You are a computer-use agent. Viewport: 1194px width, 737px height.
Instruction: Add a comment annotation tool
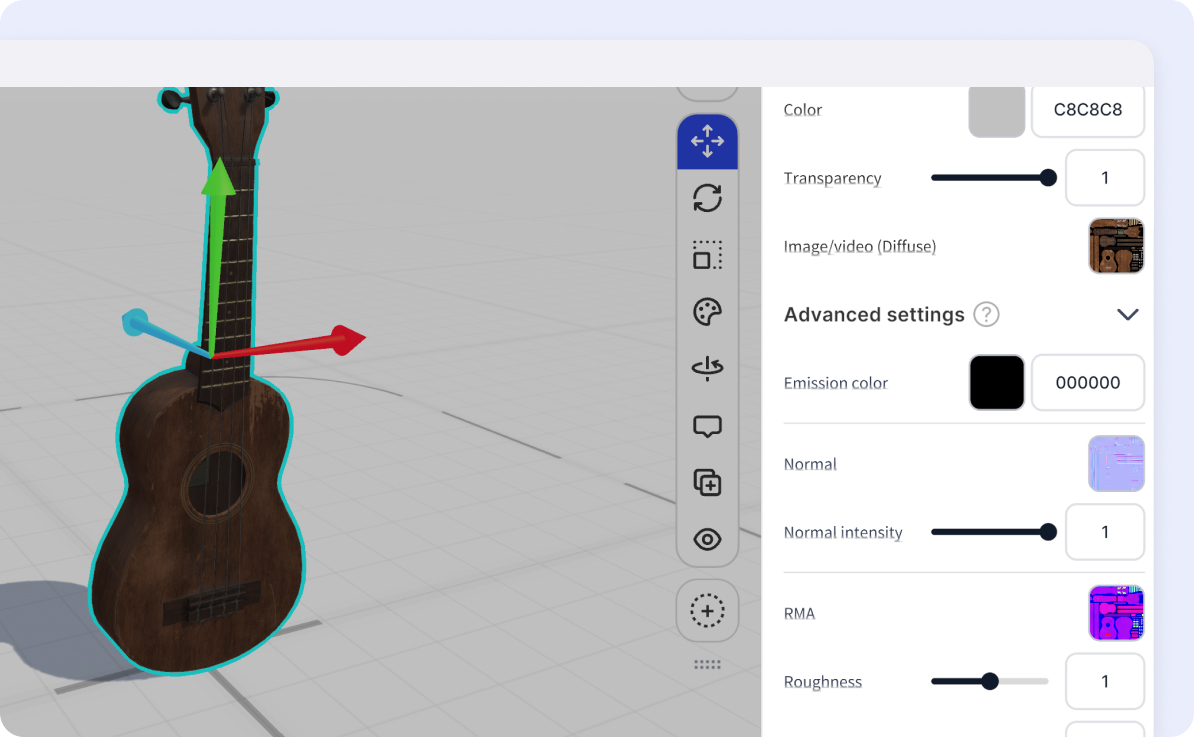pyautogui.click(x=707, y=426)
